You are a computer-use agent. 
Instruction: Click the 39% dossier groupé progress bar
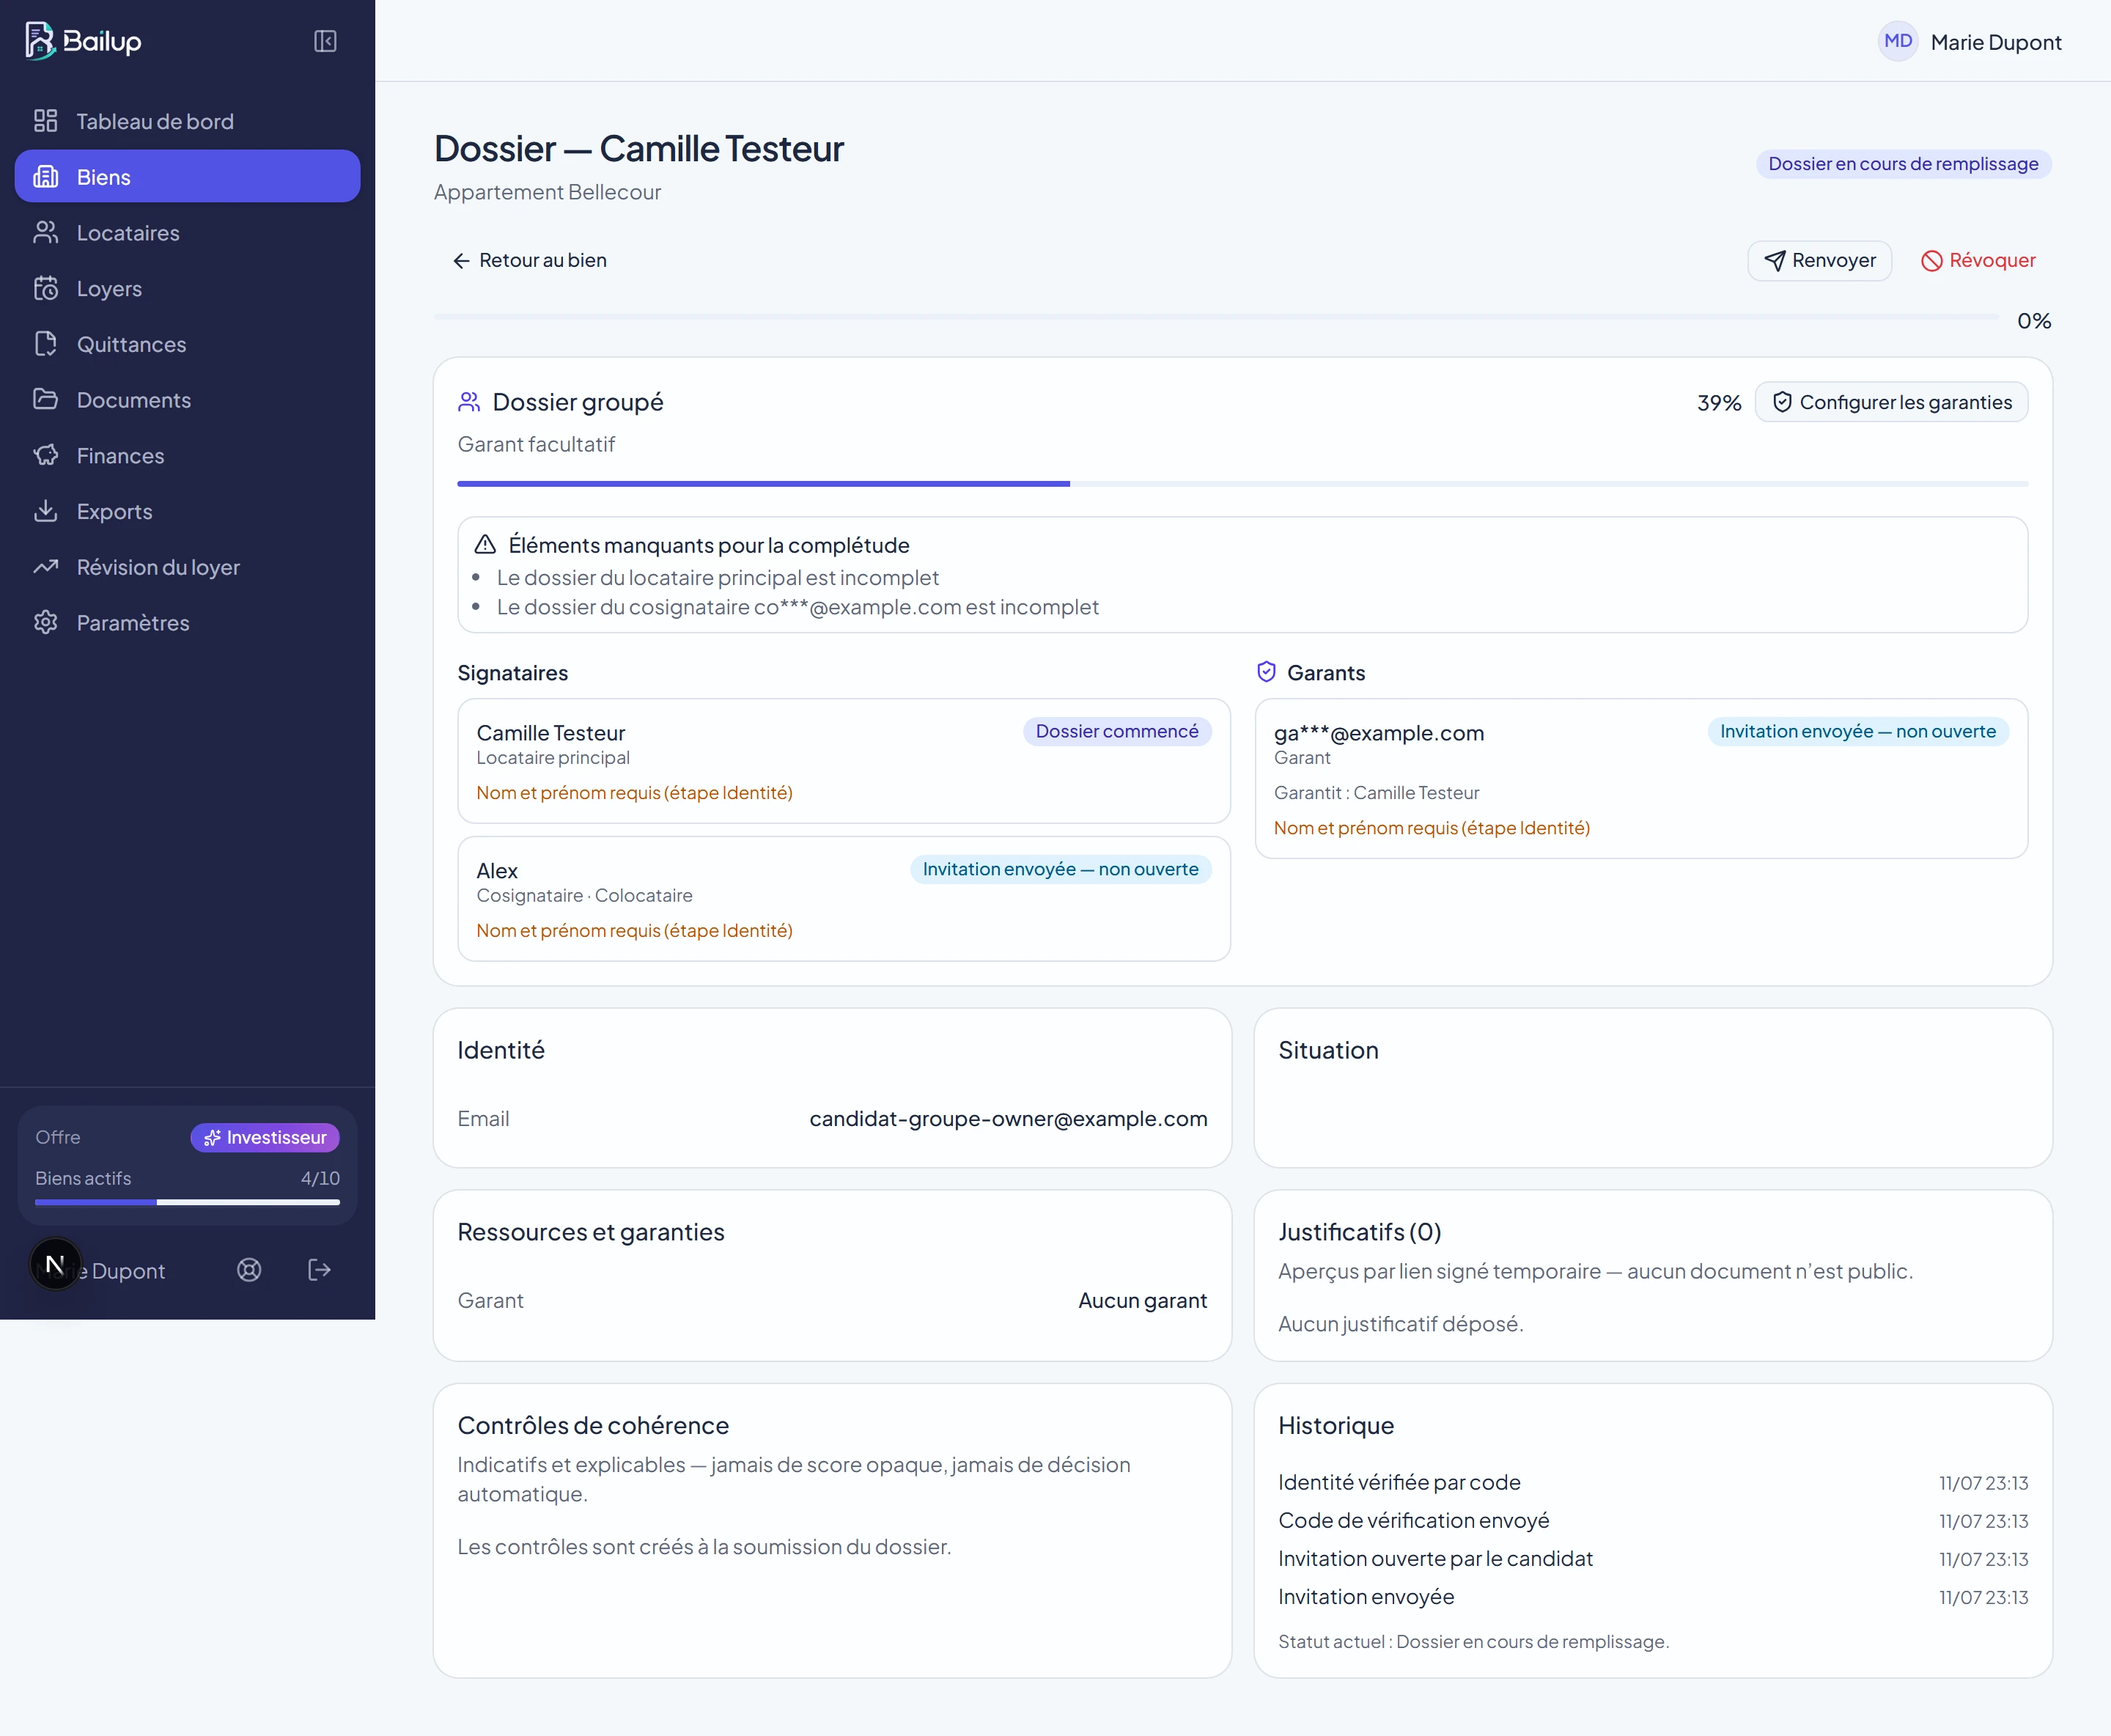coord(1243,484)
